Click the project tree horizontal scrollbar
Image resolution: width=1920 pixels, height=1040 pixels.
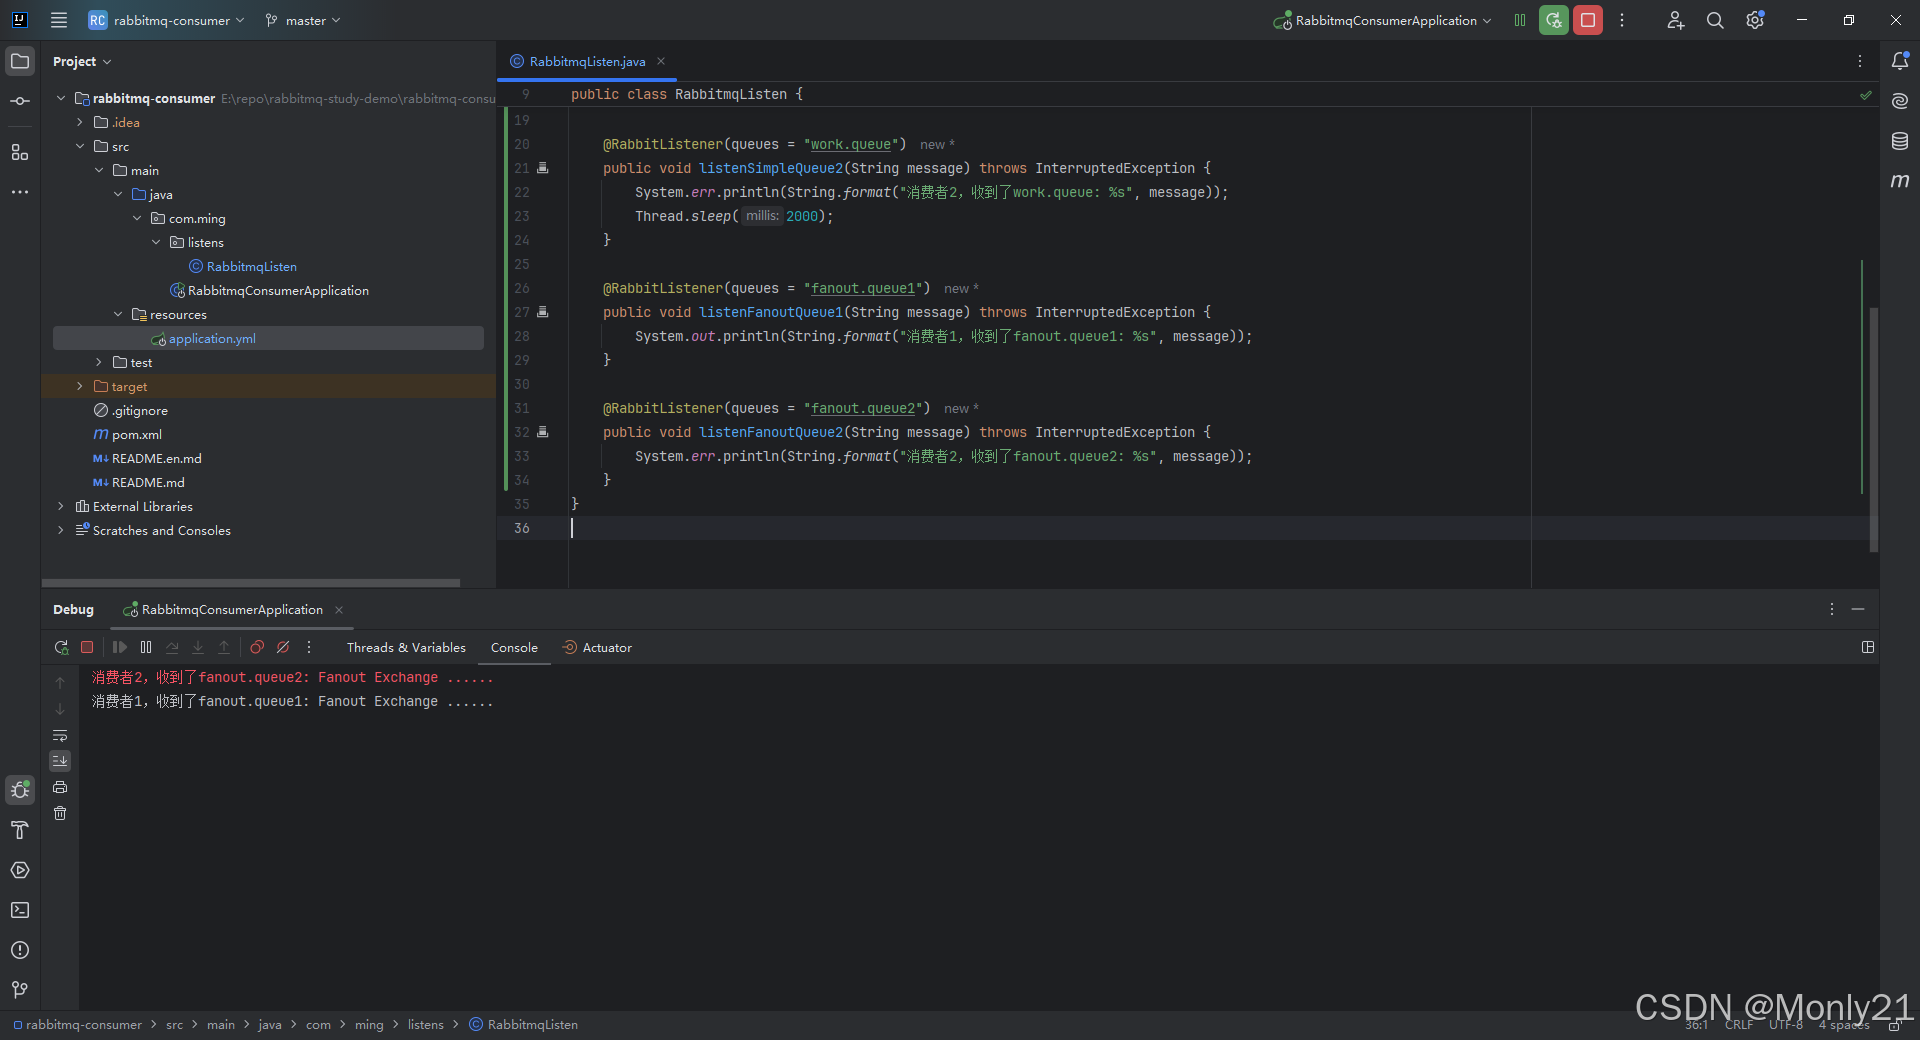pyautogui.click(x=251, y=582)
